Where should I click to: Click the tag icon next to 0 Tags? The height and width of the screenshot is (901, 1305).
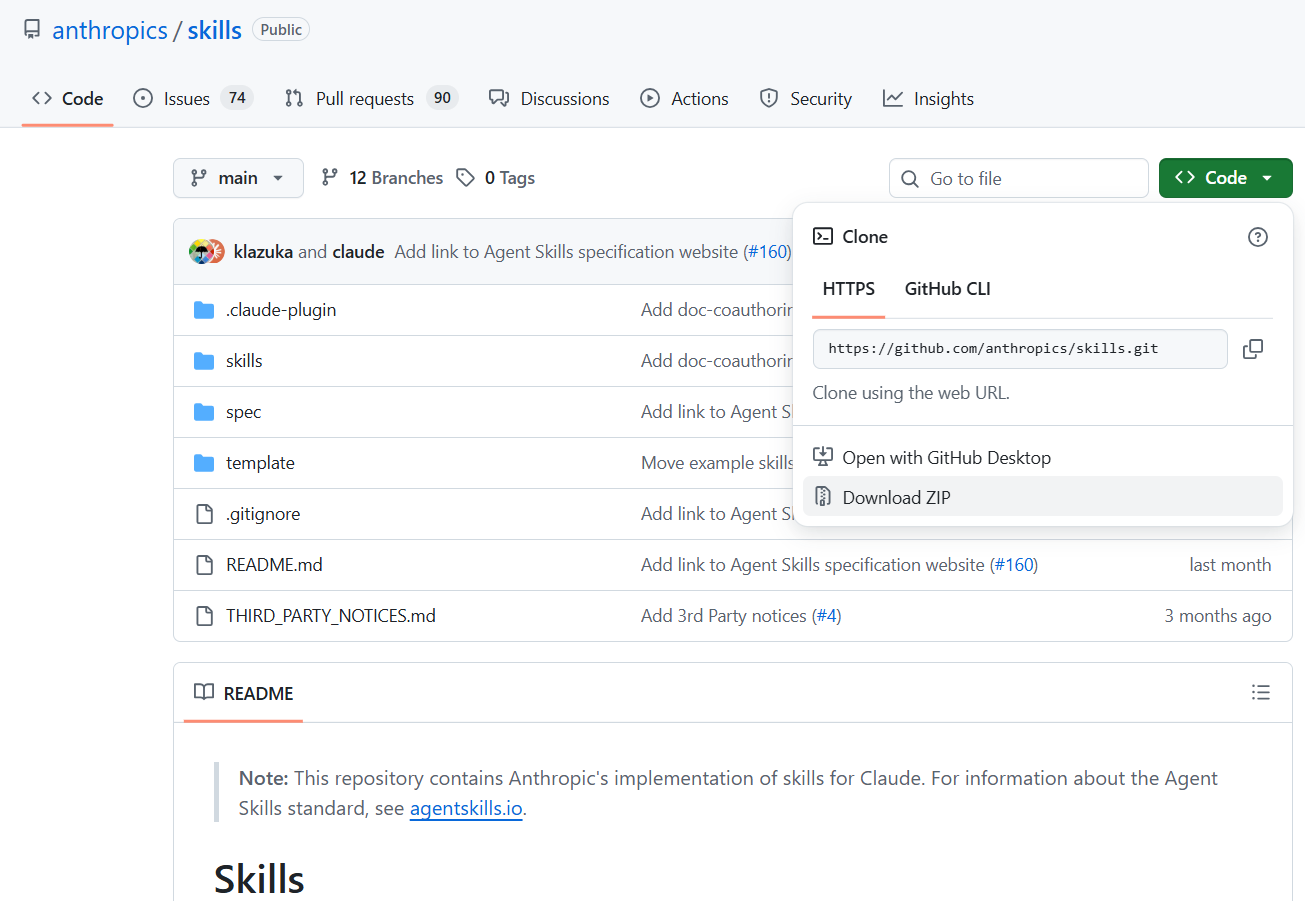click(465, 178)
